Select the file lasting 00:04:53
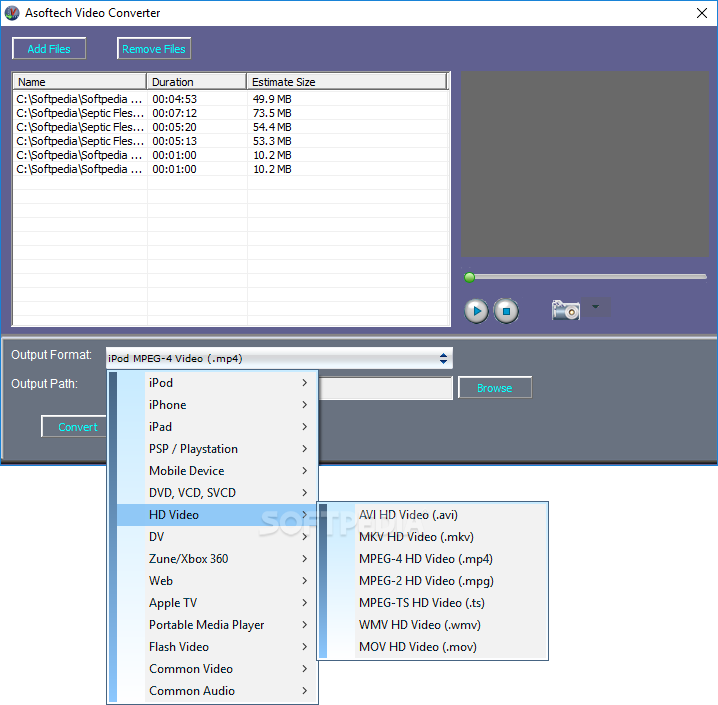This screenshot has width=718, height=705. click(230, 99)
